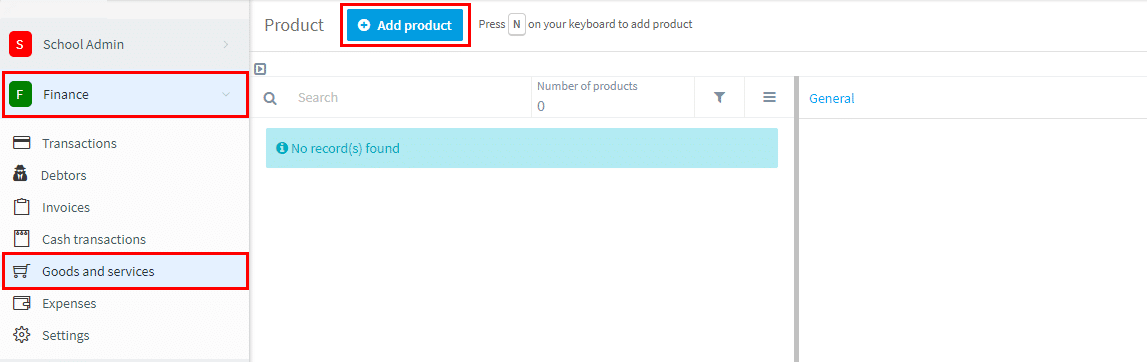Open the Invoices link in sidebar
This screenshot has width=1147, height=362.
[66, 208]
